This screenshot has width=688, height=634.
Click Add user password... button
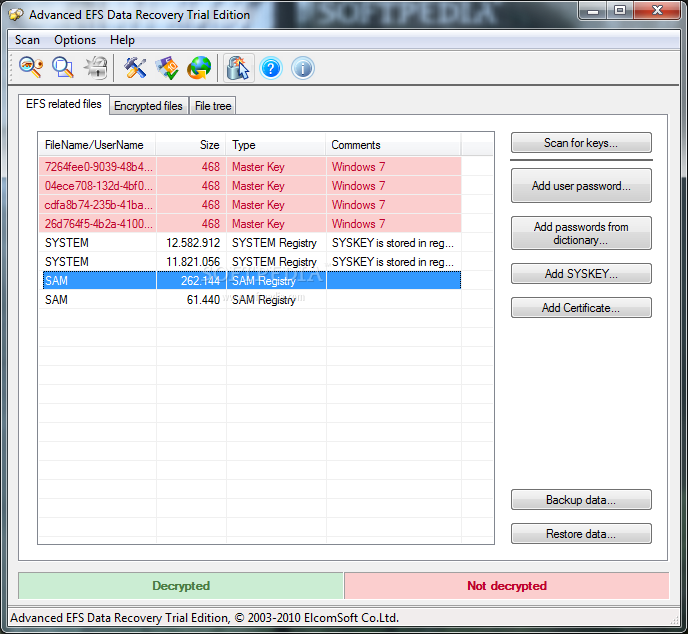581,186
